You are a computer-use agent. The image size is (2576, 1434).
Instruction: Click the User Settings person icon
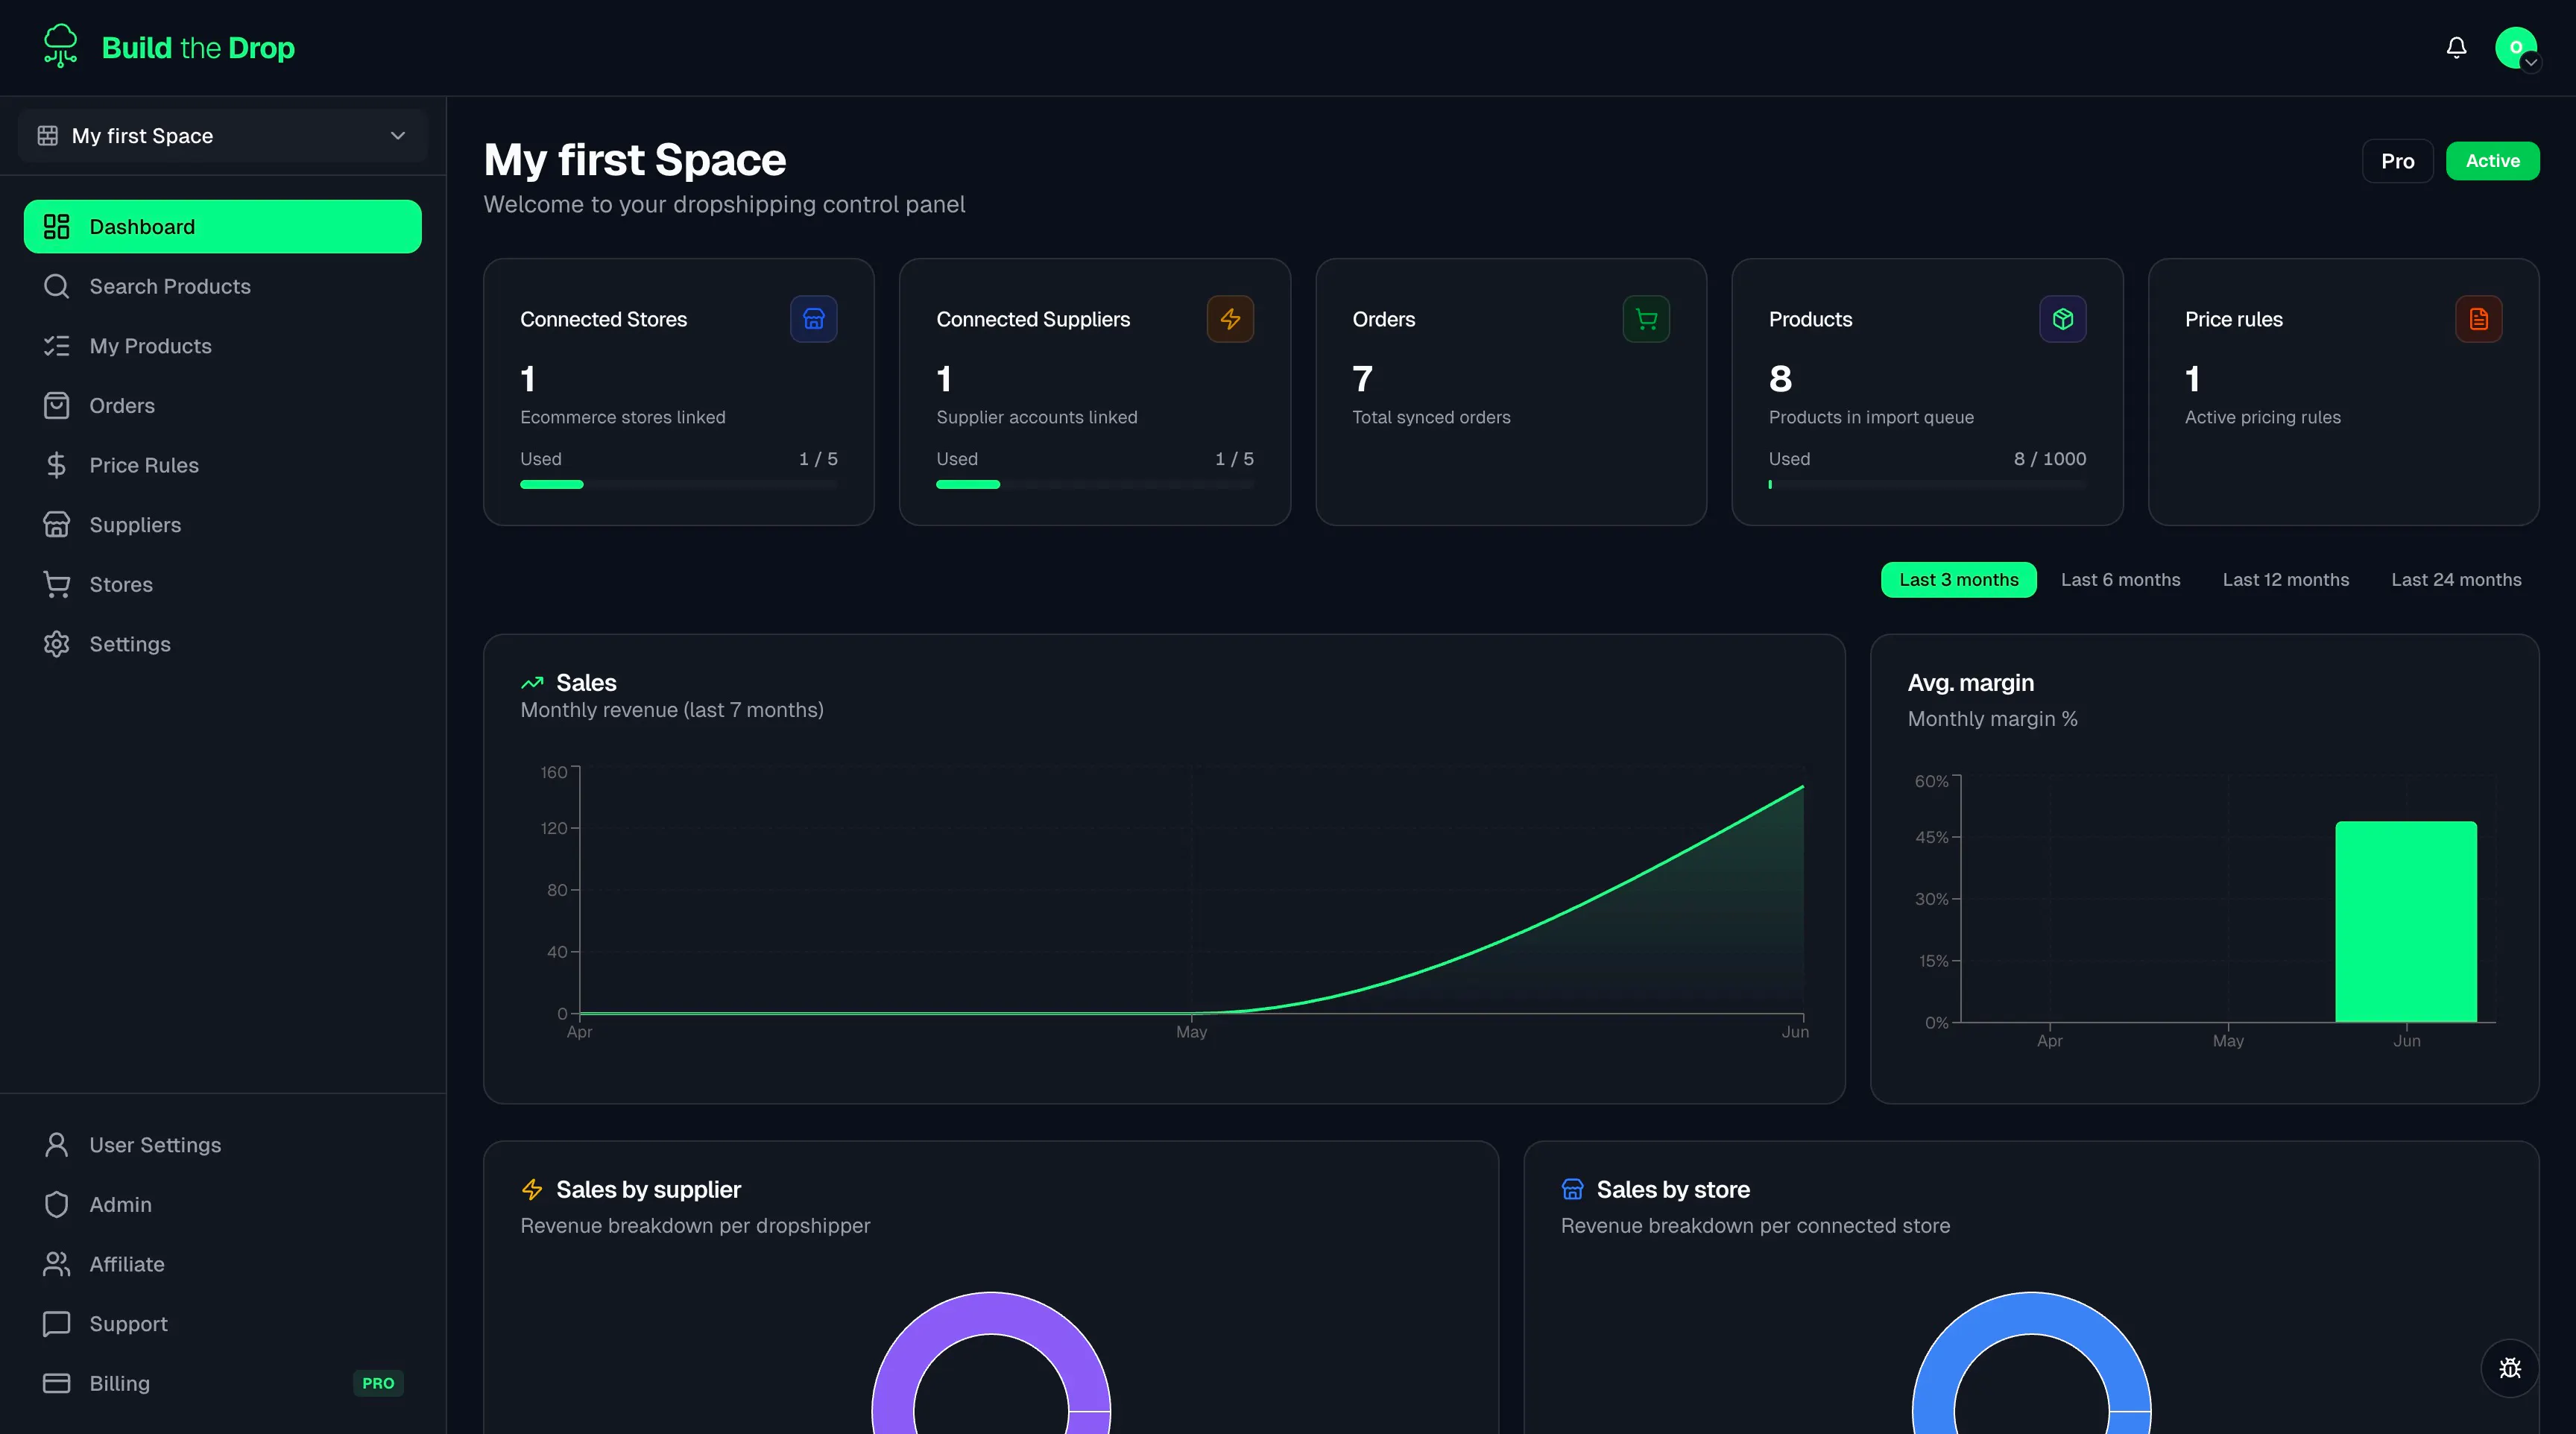click(x=57, y=1145)
